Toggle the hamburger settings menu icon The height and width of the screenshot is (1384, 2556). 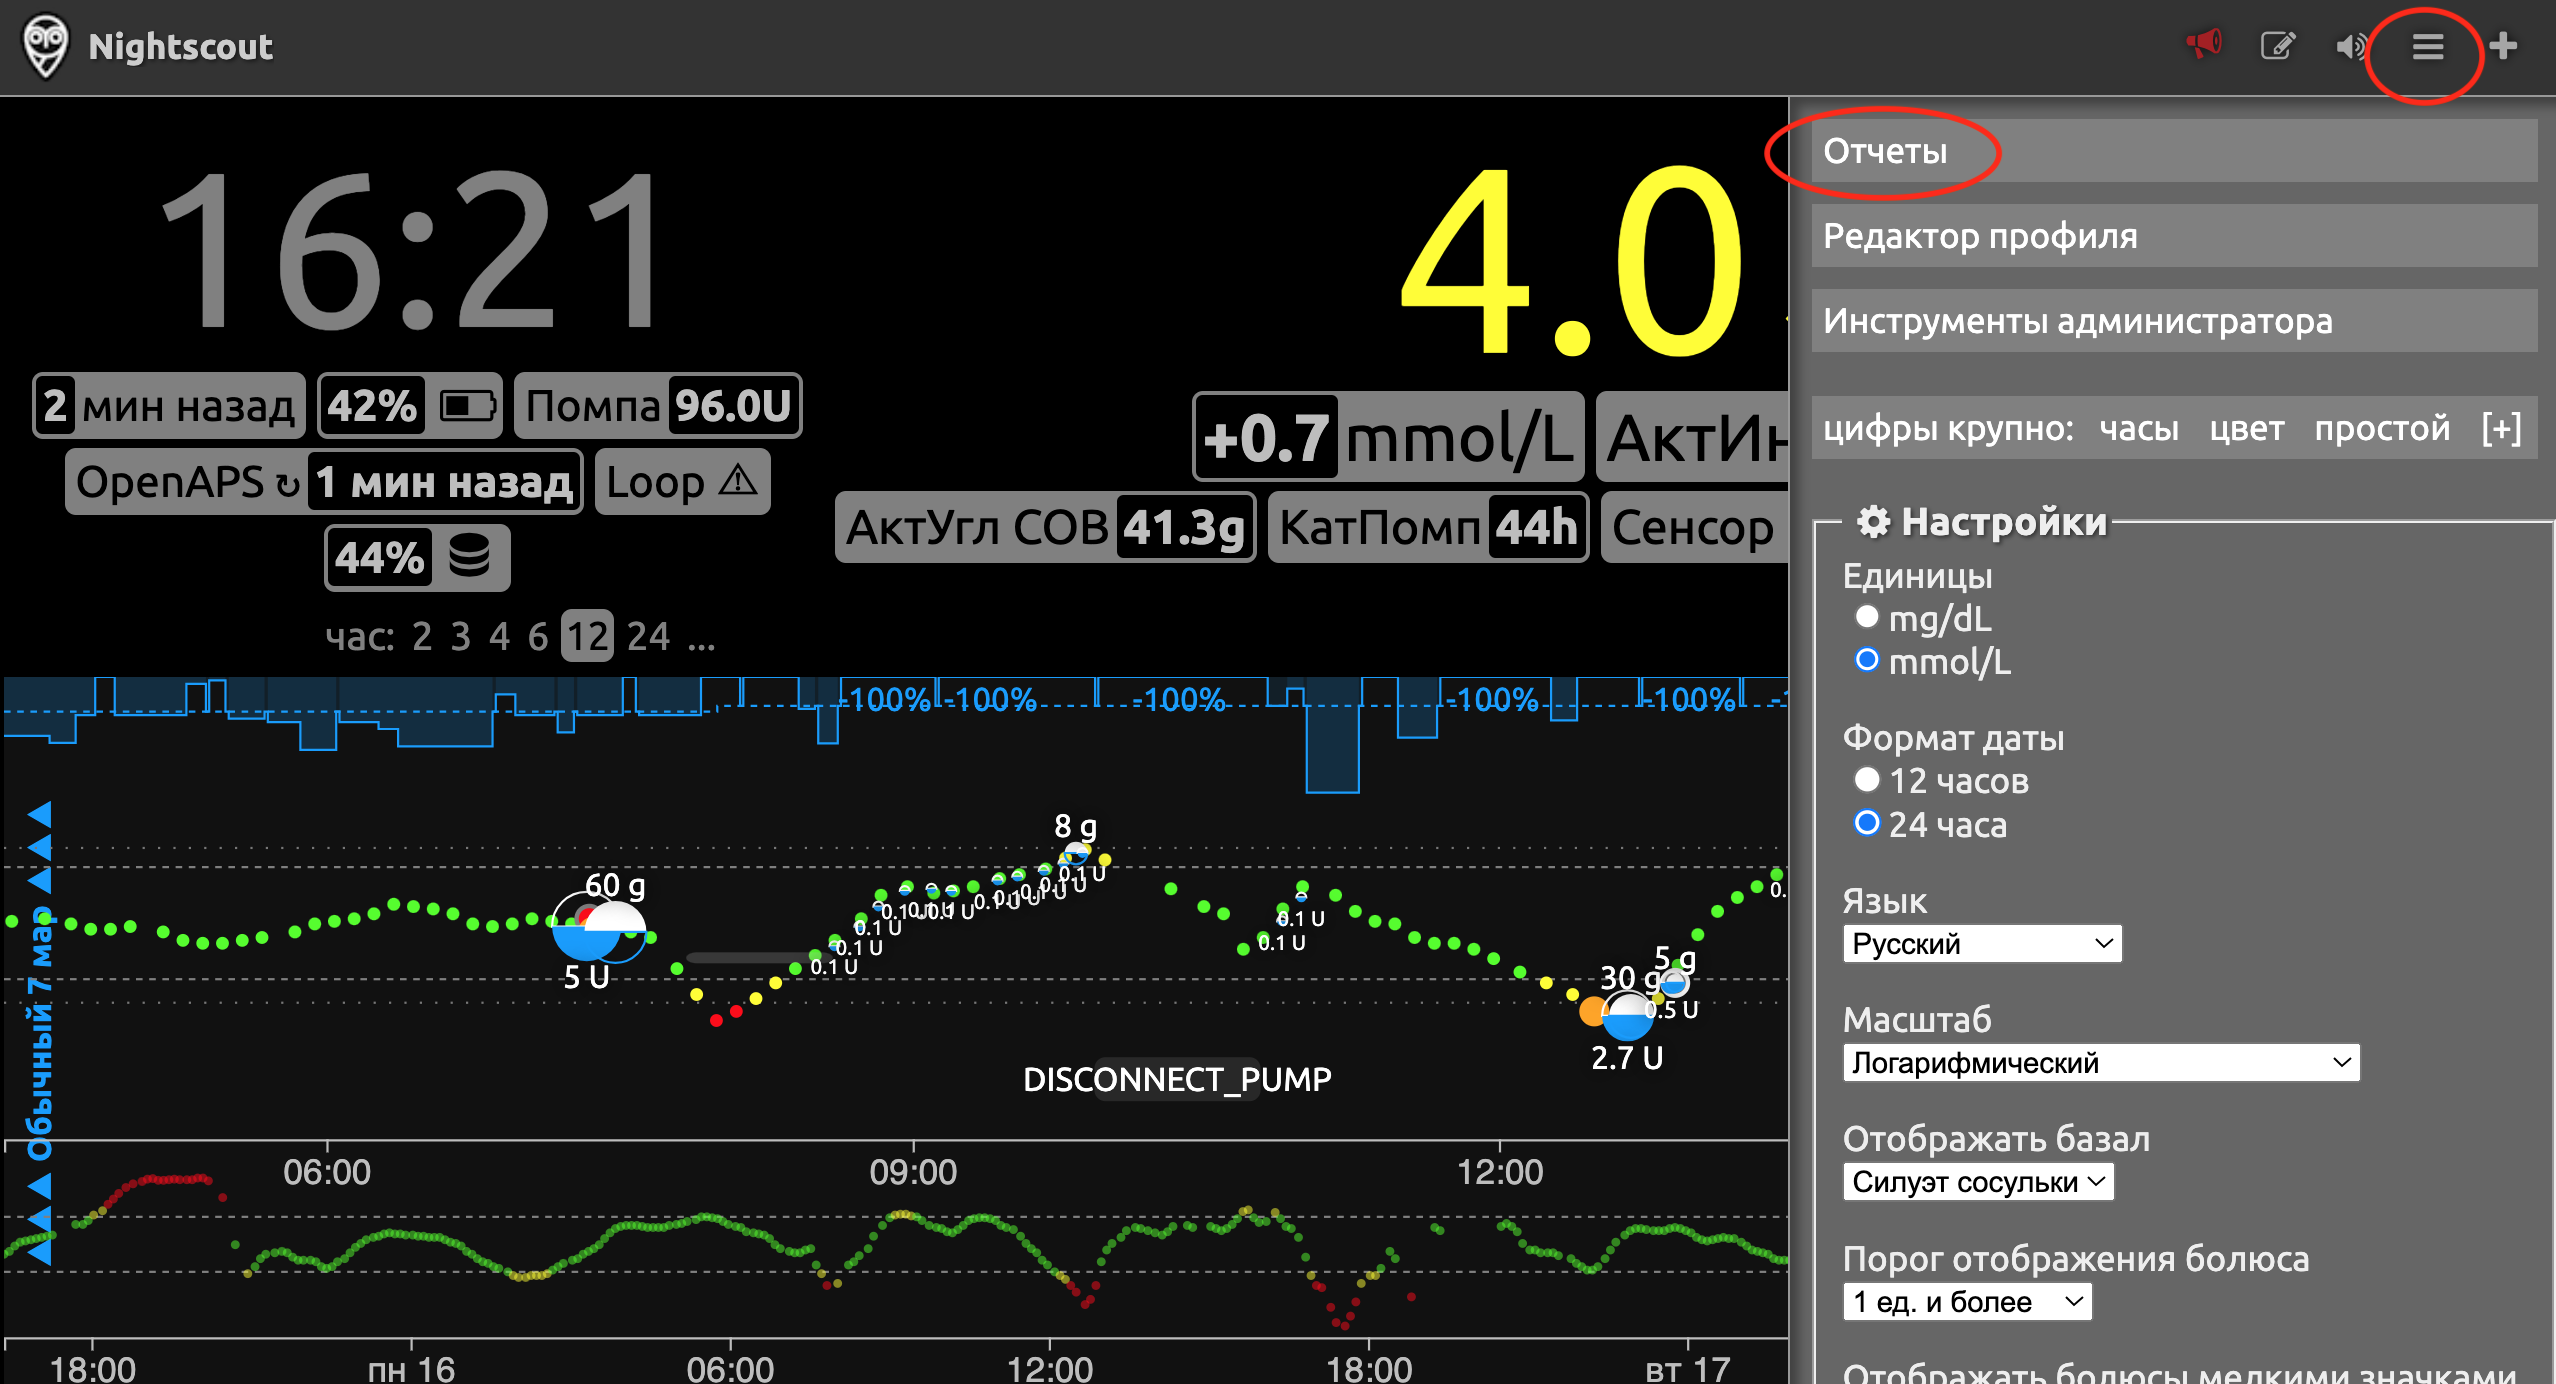point(2427,46)
